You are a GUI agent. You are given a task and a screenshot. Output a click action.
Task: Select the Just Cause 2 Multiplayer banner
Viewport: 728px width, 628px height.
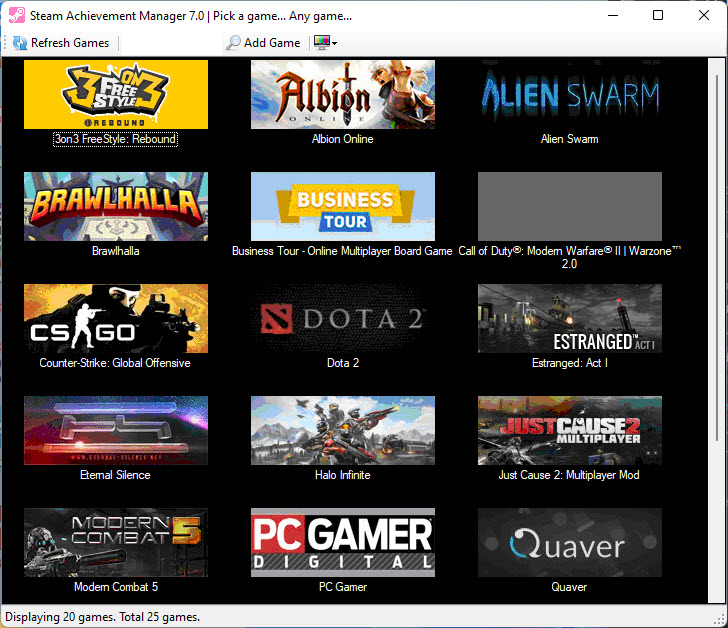click(570, 430)
